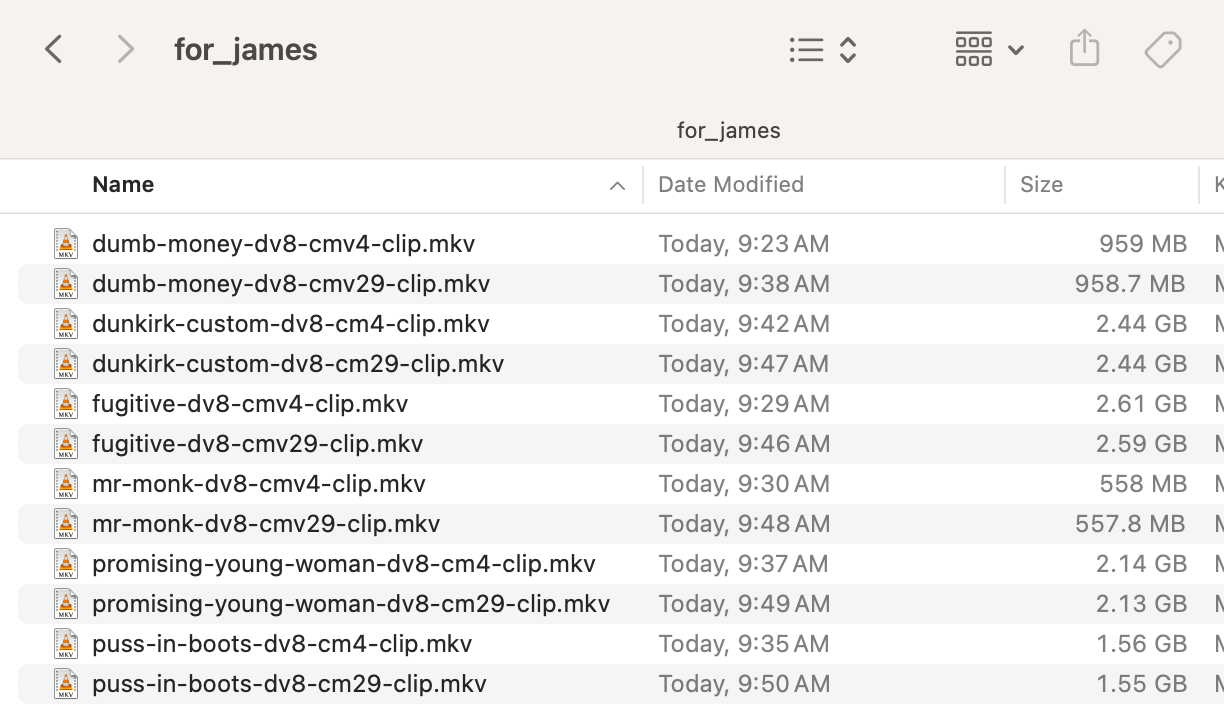Click the 9:29 AM modified date

tap(744, 403)
